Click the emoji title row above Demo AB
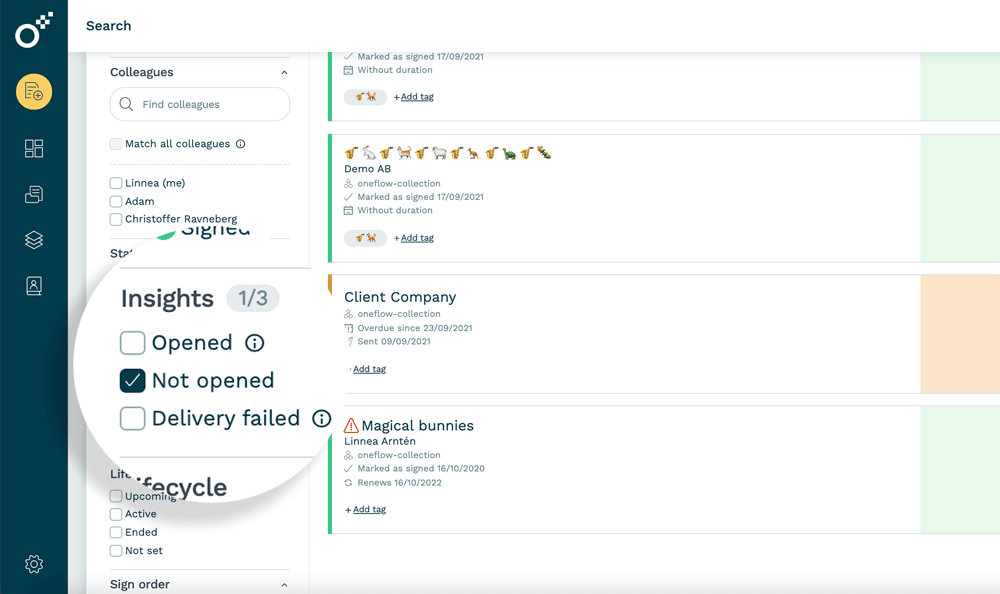1000x594 pixels. [x=448, y=153]
